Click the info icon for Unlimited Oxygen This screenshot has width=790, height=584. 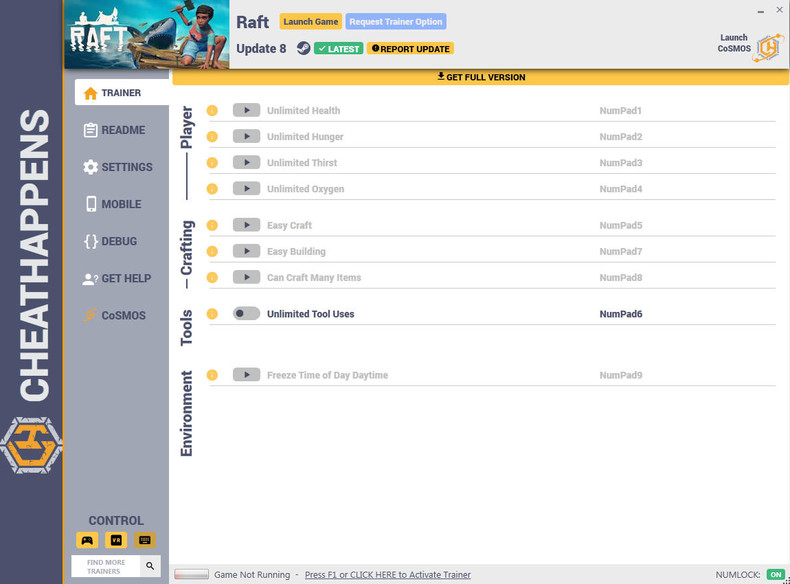[x=212, y=189]
